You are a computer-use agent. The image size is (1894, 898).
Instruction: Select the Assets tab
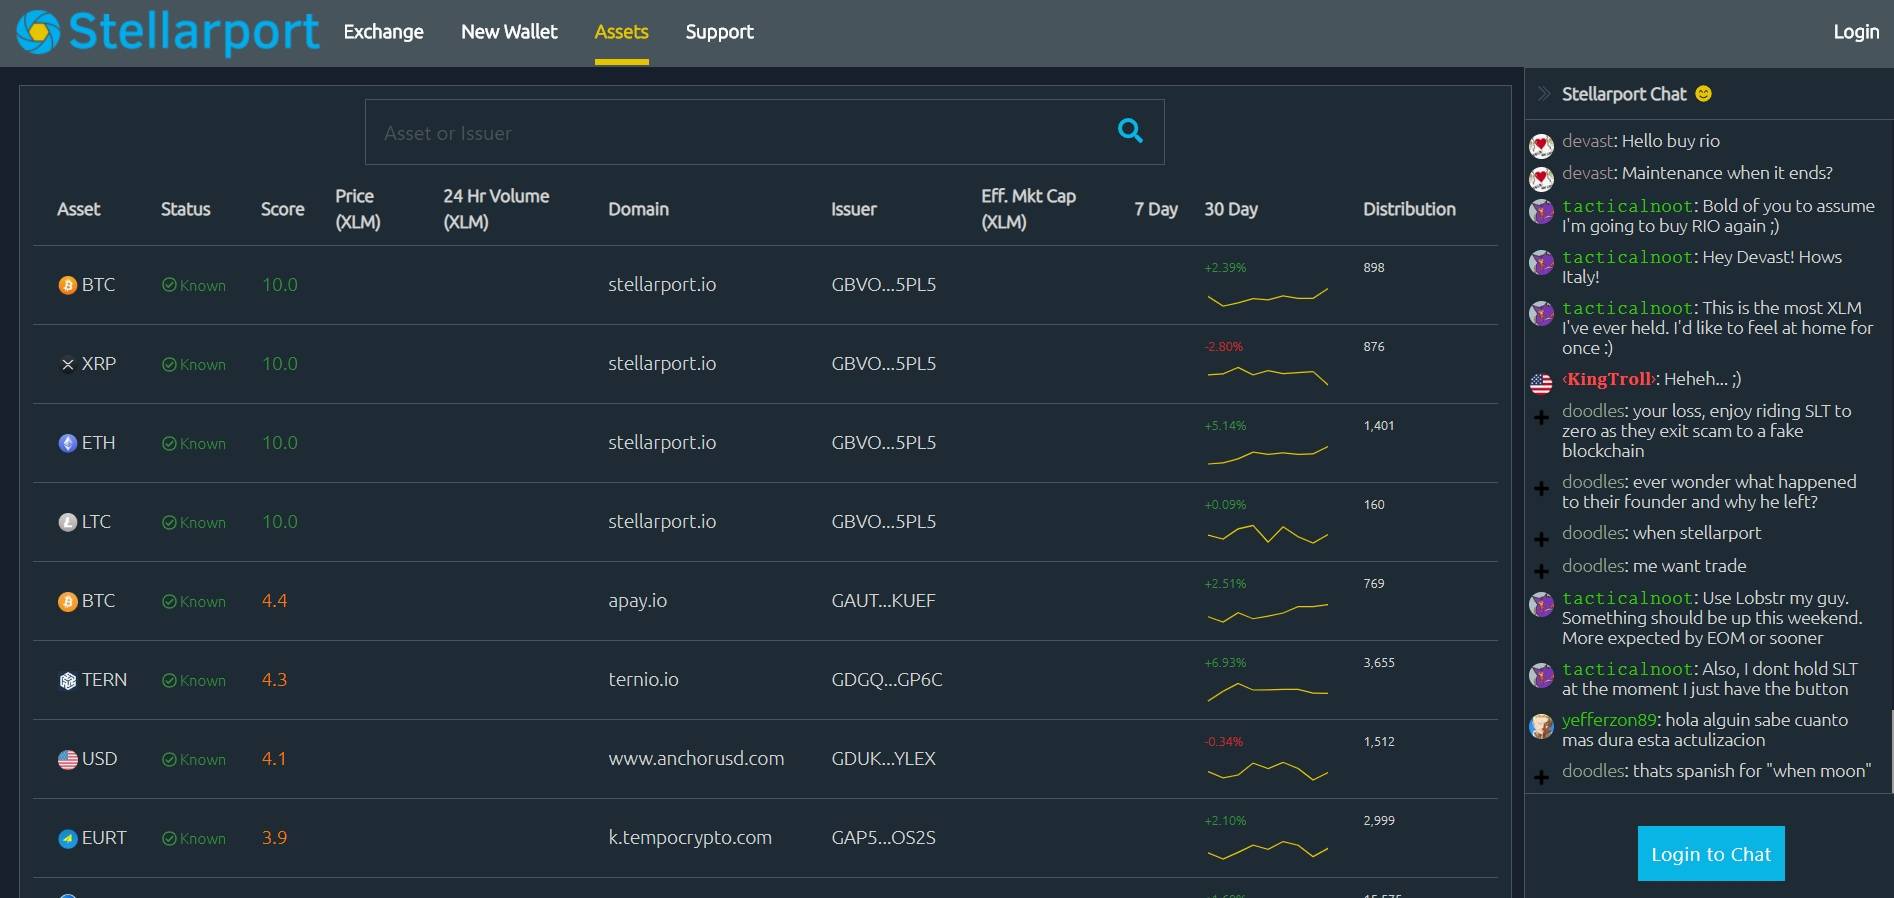[621, 32]
